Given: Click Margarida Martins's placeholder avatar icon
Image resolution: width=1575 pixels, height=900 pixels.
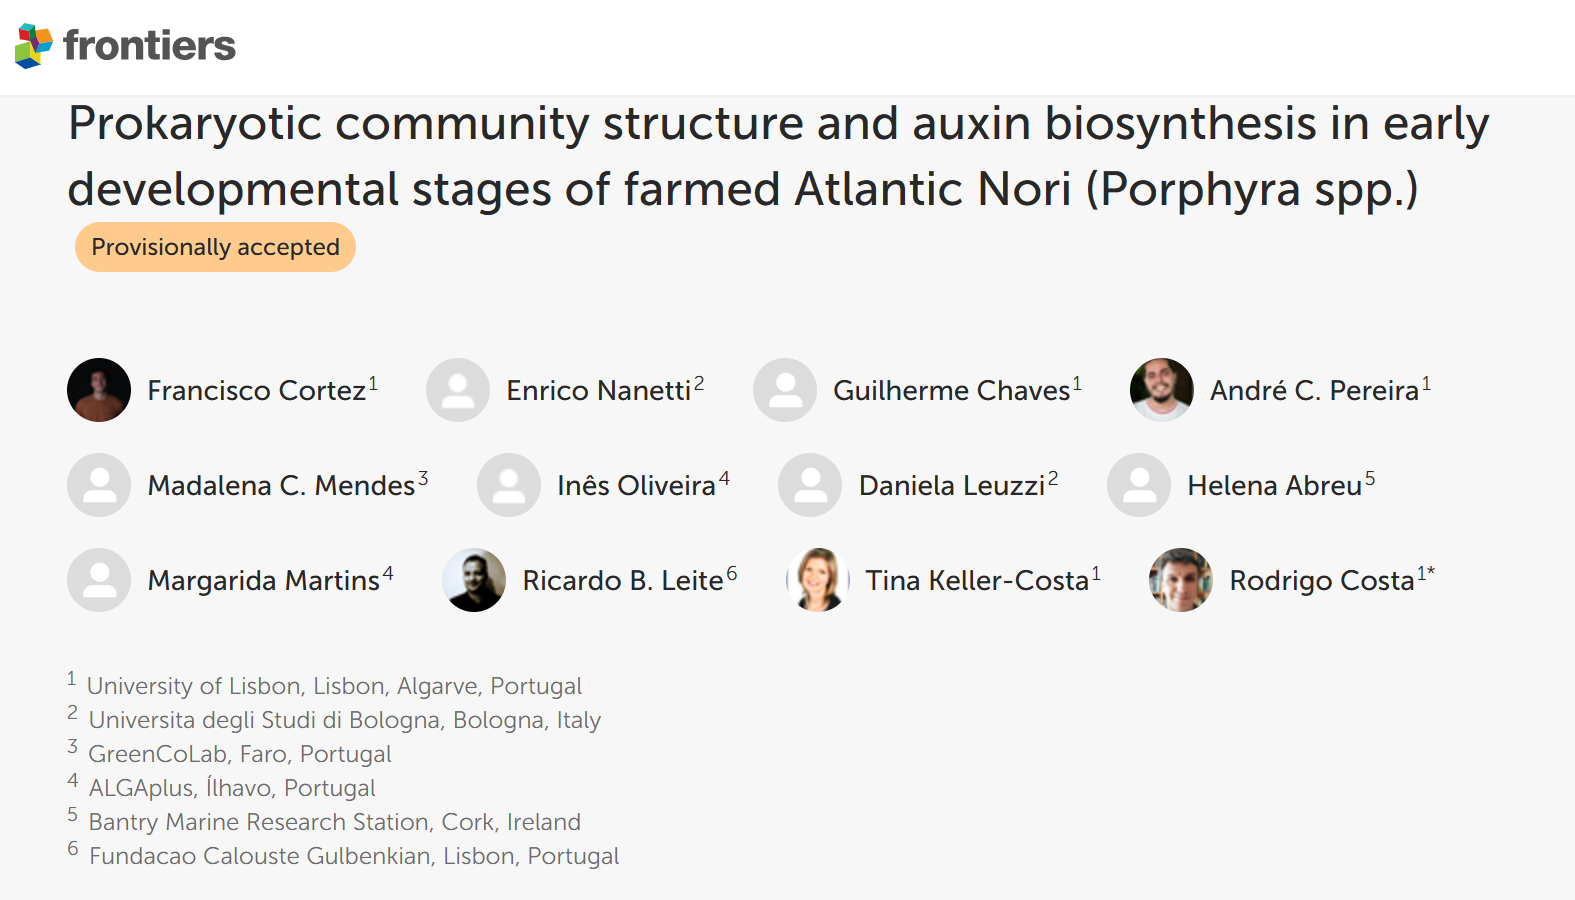Looking at the screenshot, I should (99, 580).
